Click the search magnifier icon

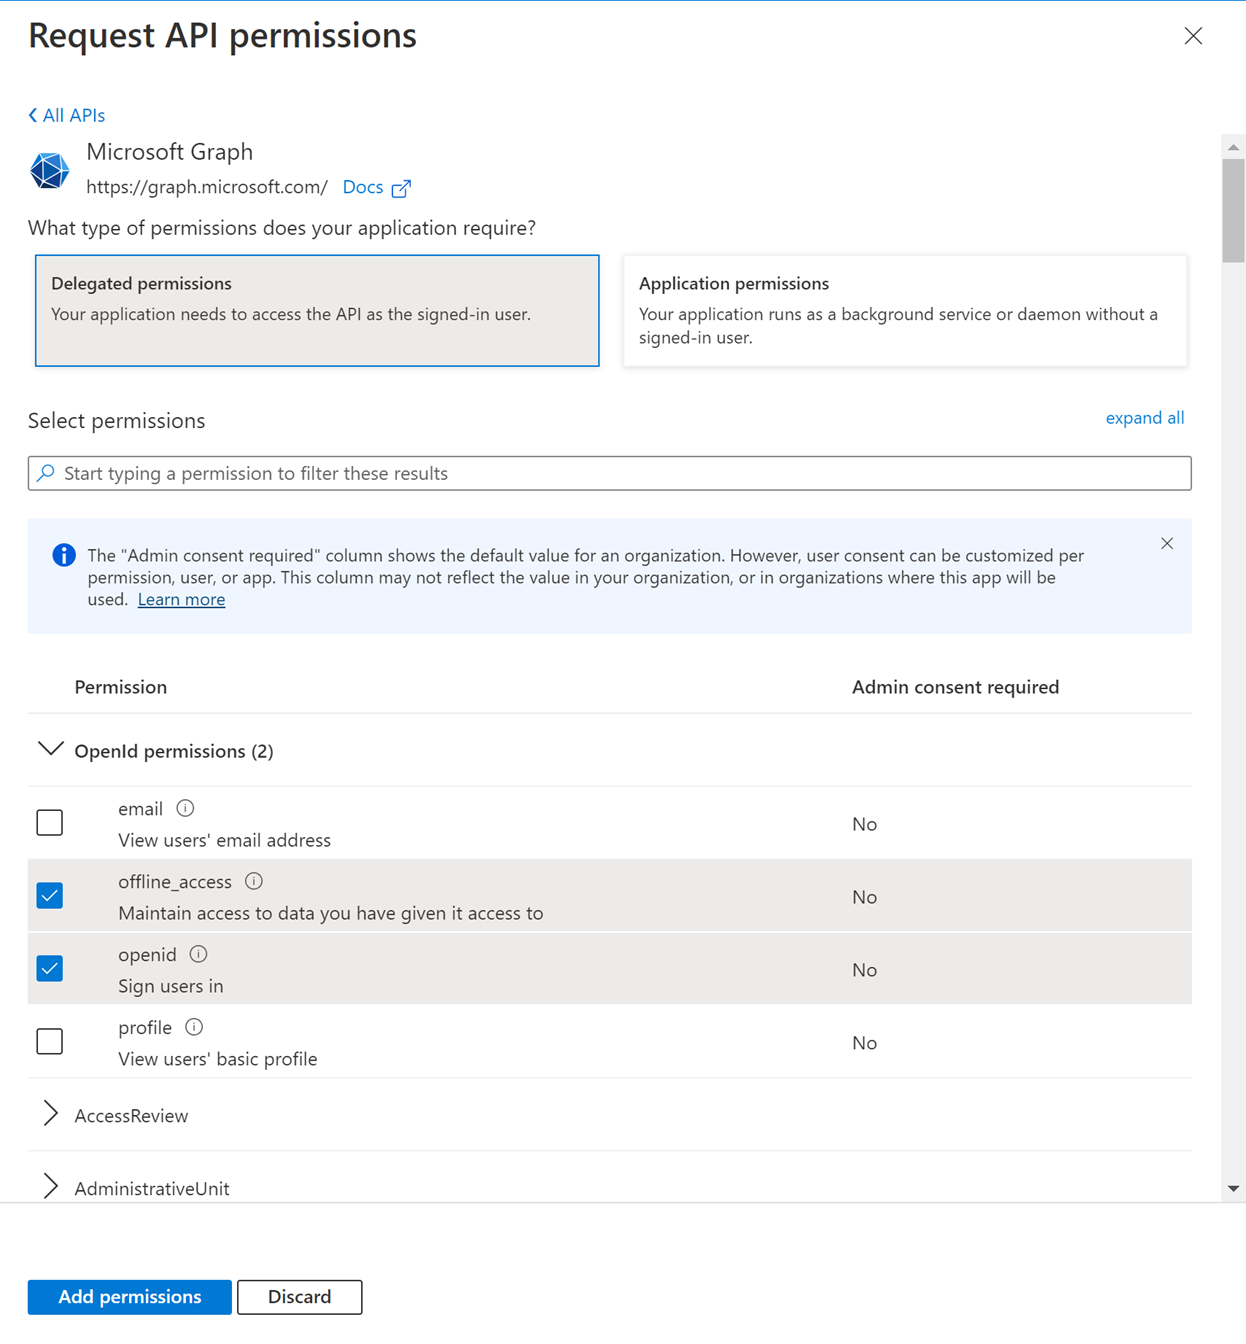(x=46, y=472)
